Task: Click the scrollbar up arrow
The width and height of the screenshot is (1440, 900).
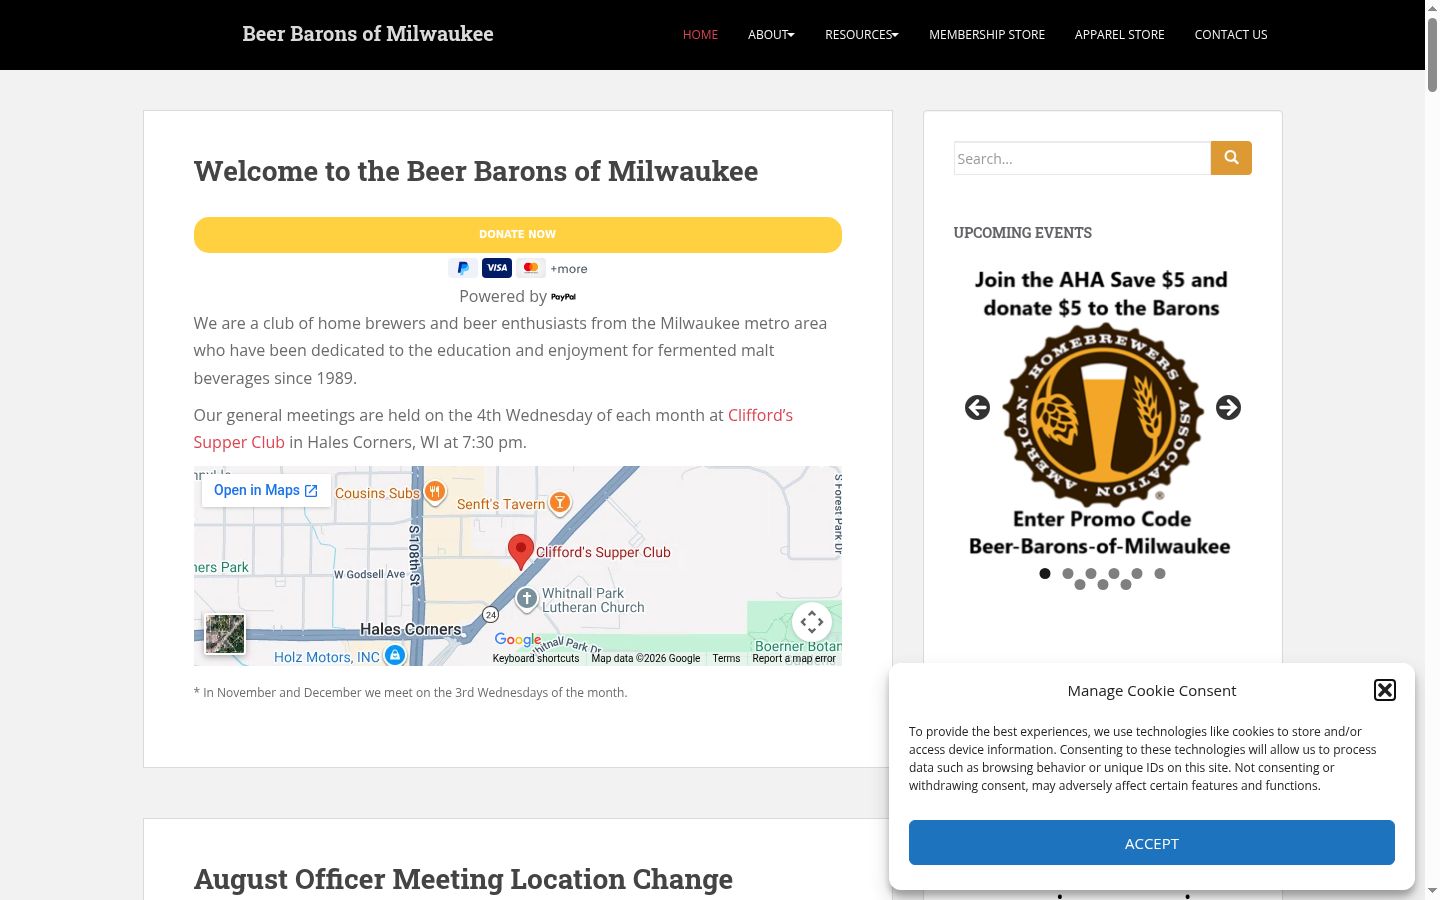Action: pyautogui.click(x=1432, y=8)
